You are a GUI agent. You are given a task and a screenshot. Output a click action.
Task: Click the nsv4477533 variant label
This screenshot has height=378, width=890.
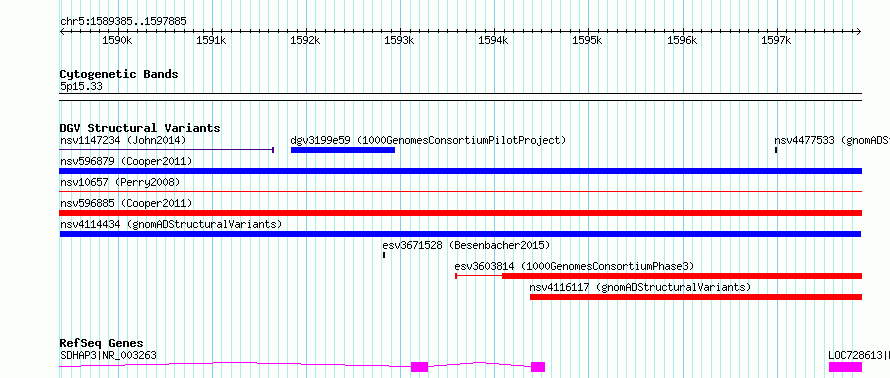[x=832, y=140]
